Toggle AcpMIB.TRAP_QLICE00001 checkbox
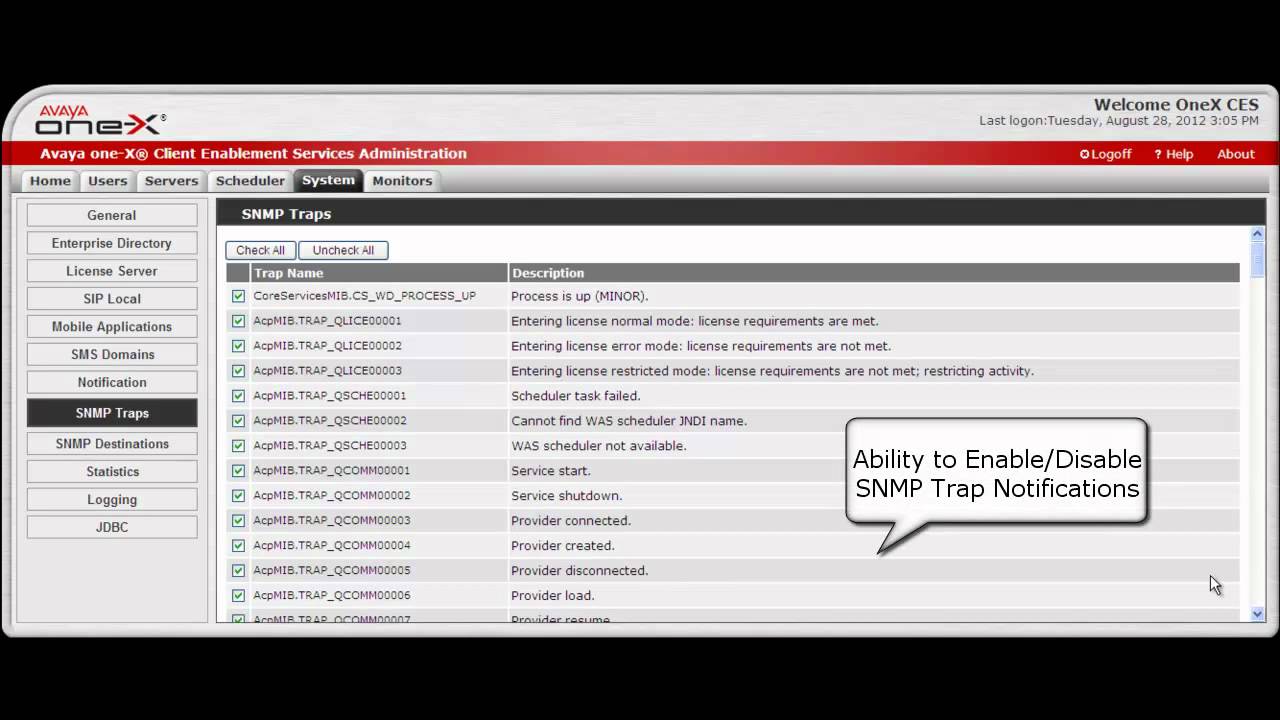Viewport: 1280px width, 720px height. tap(238, 321)
